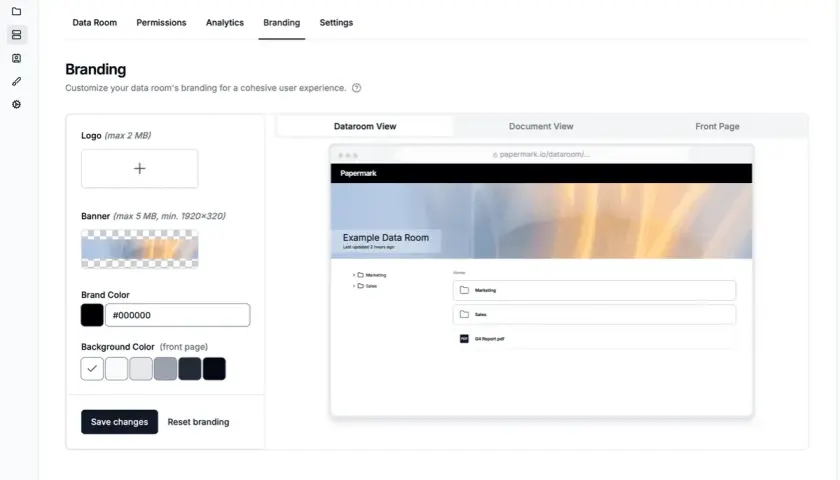Click the plus icon to upload logo
The width and height of the screenshot is (840, 480).
point(139,169)
